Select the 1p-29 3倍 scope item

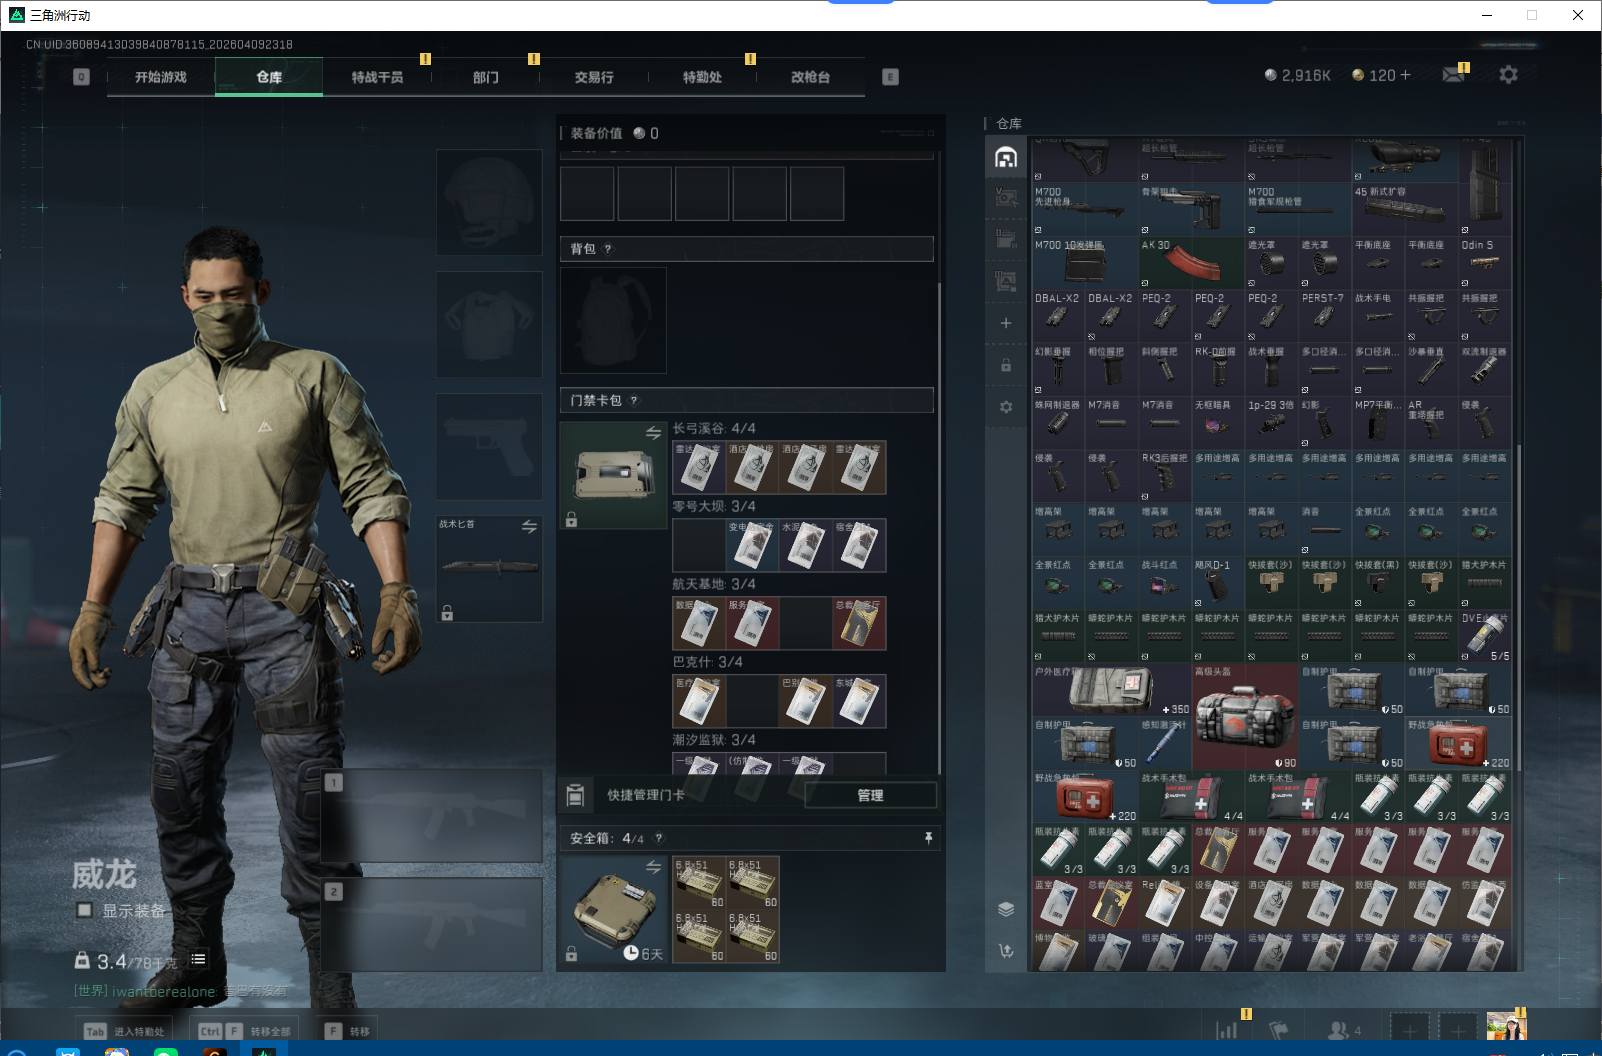tap(1272, 423)
